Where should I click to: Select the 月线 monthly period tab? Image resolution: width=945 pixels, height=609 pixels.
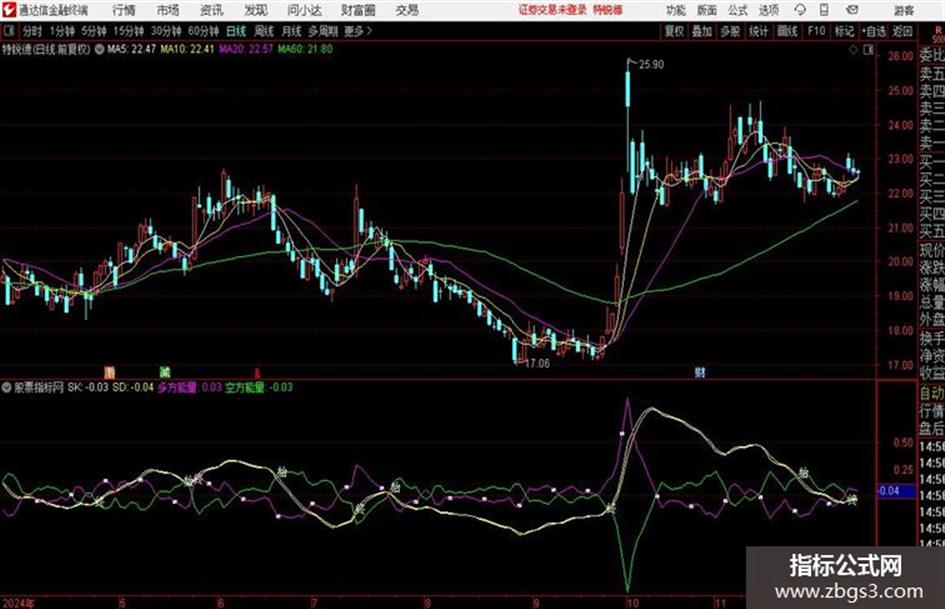[x=292, y=31]
